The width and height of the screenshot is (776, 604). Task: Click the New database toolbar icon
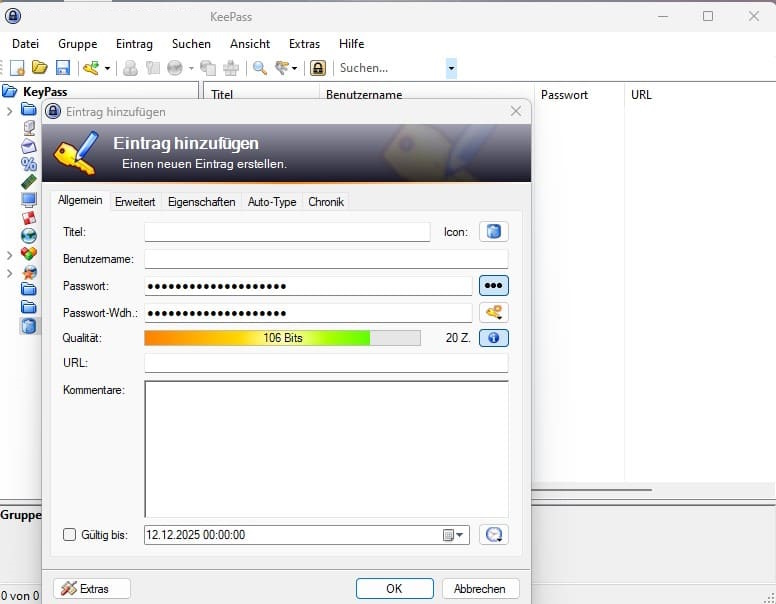17,68
